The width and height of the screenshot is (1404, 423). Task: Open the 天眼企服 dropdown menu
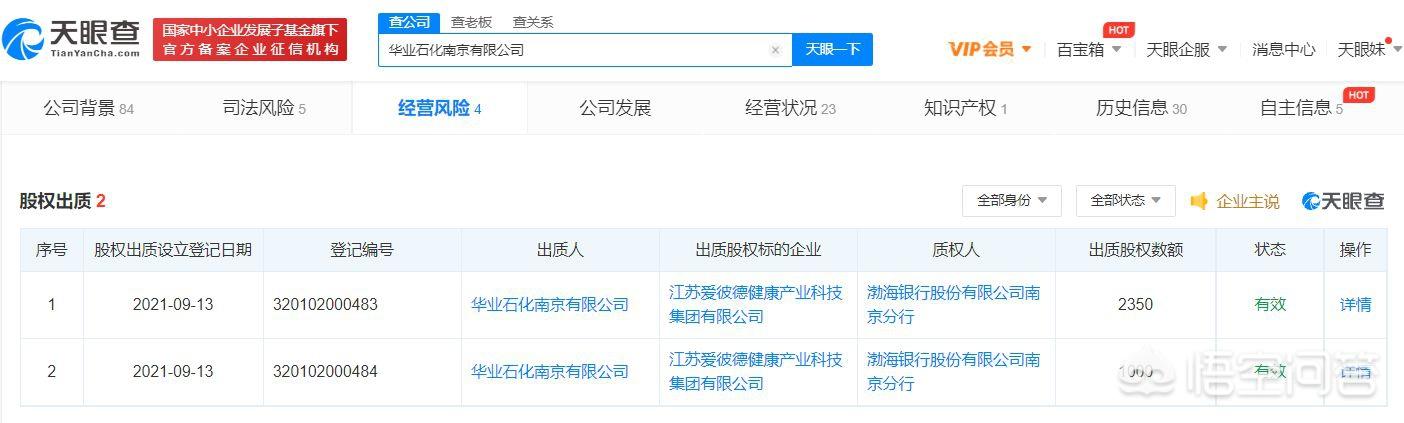coord(1186,49)
